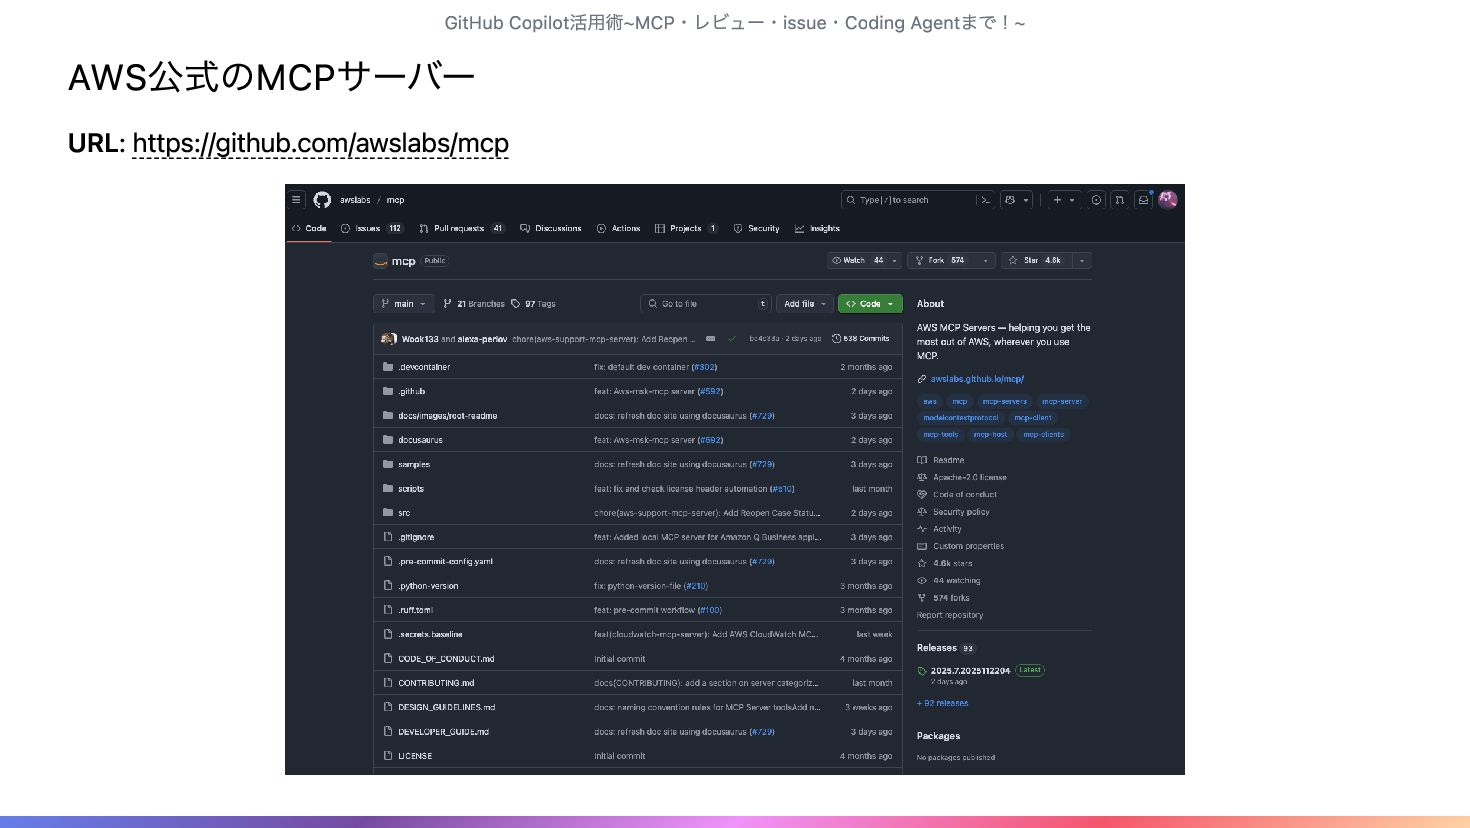Open the Watch dropdown arrow

895,260
